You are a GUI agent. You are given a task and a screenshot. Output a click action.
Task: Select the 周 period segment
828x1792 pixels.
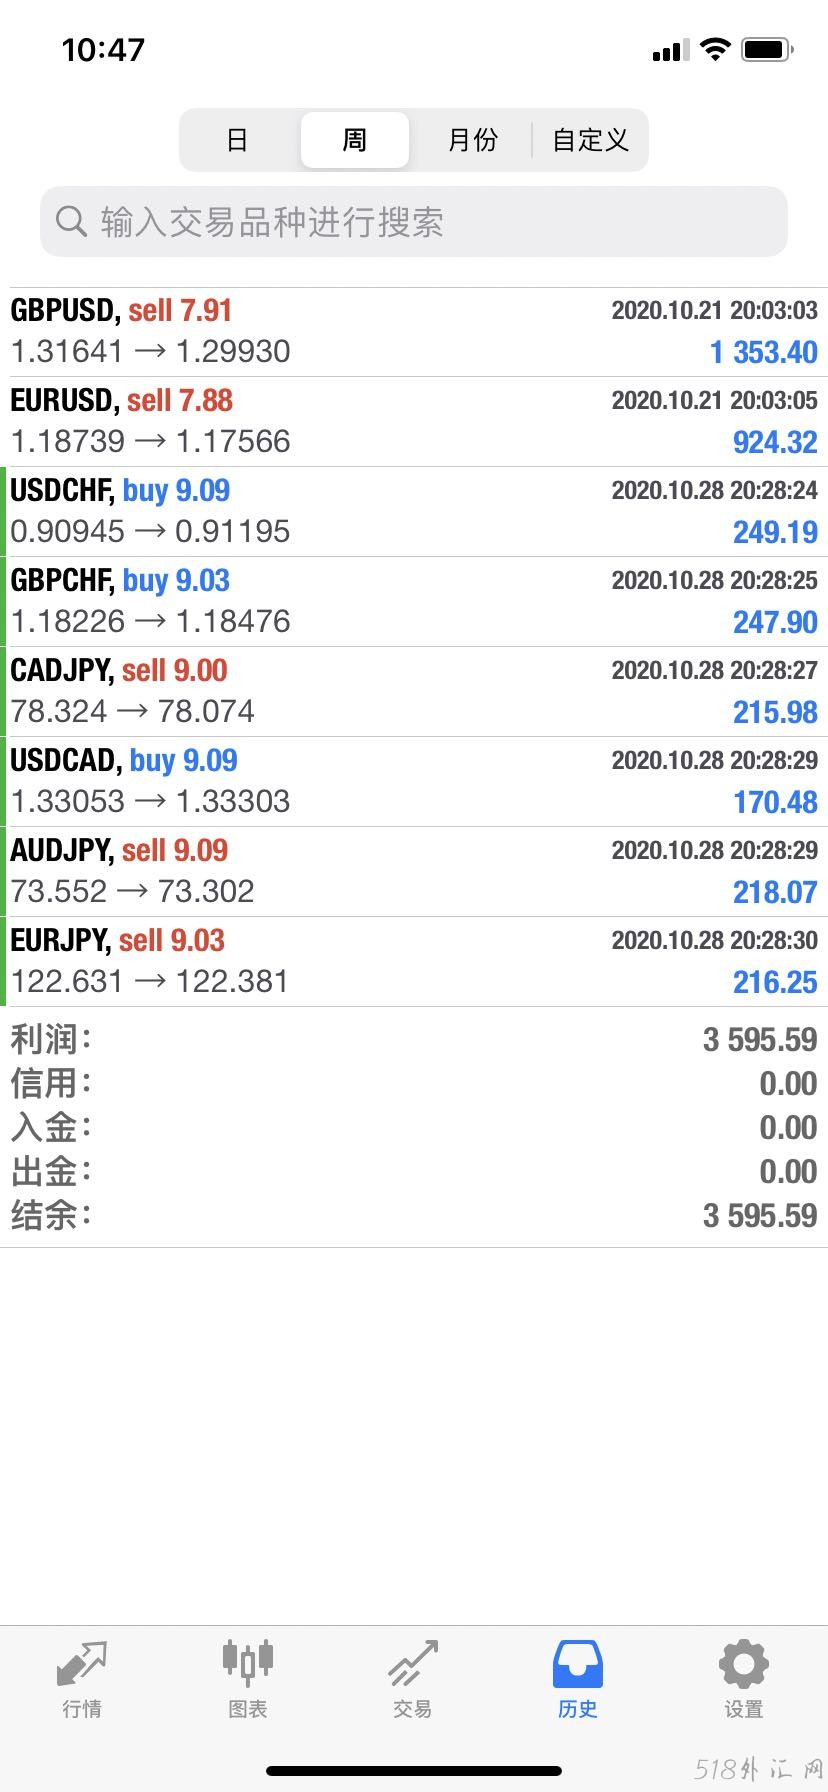[x=355, y=140]
